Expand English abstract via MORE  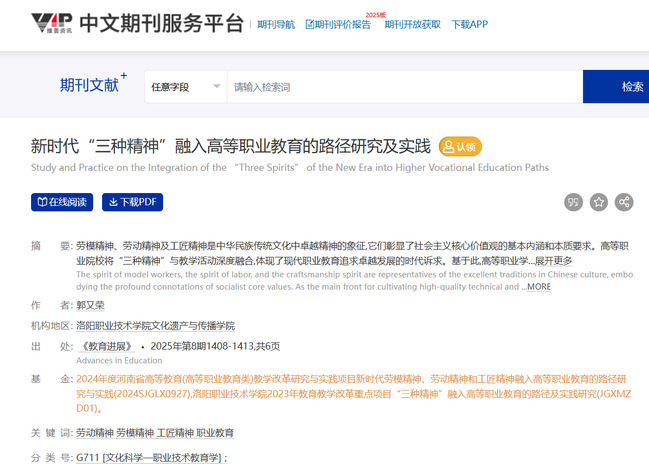click(538, 287)
